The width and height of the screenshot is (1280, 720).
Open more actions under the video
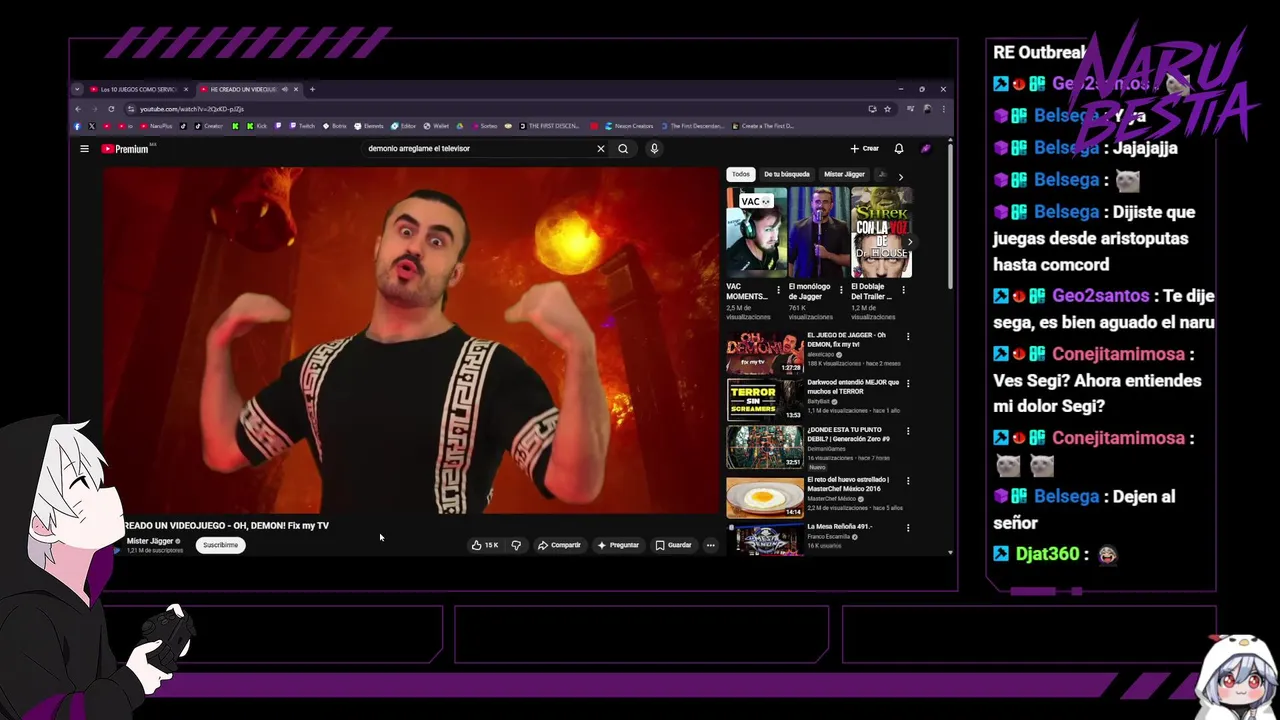[711, 545]
